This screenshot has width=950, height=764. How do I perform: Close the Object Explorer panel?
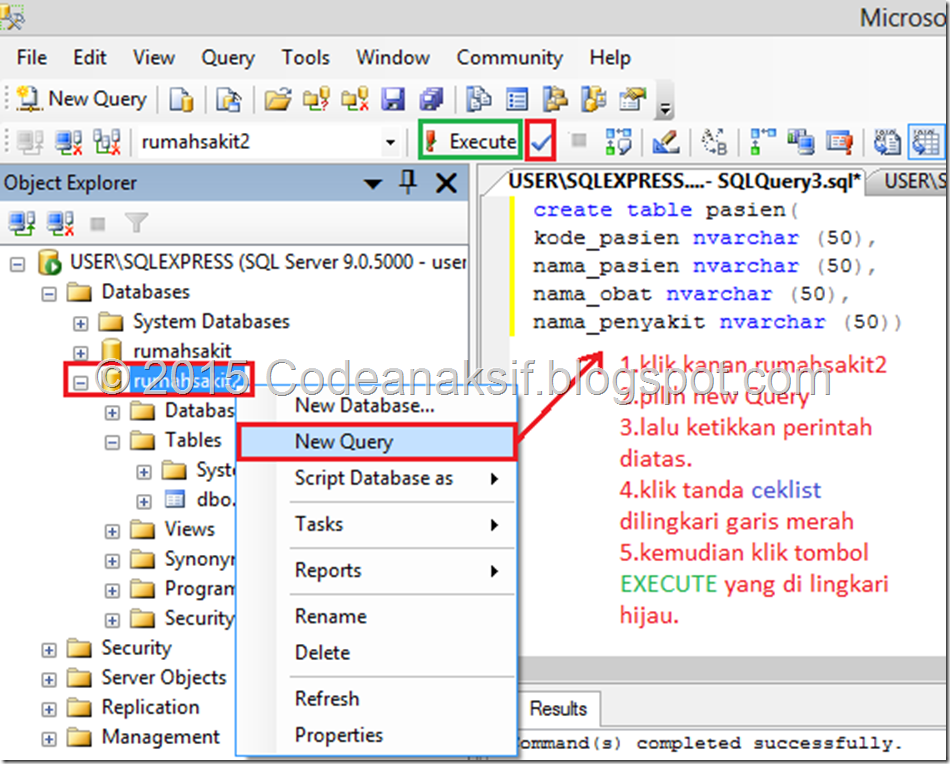point(447,183)
